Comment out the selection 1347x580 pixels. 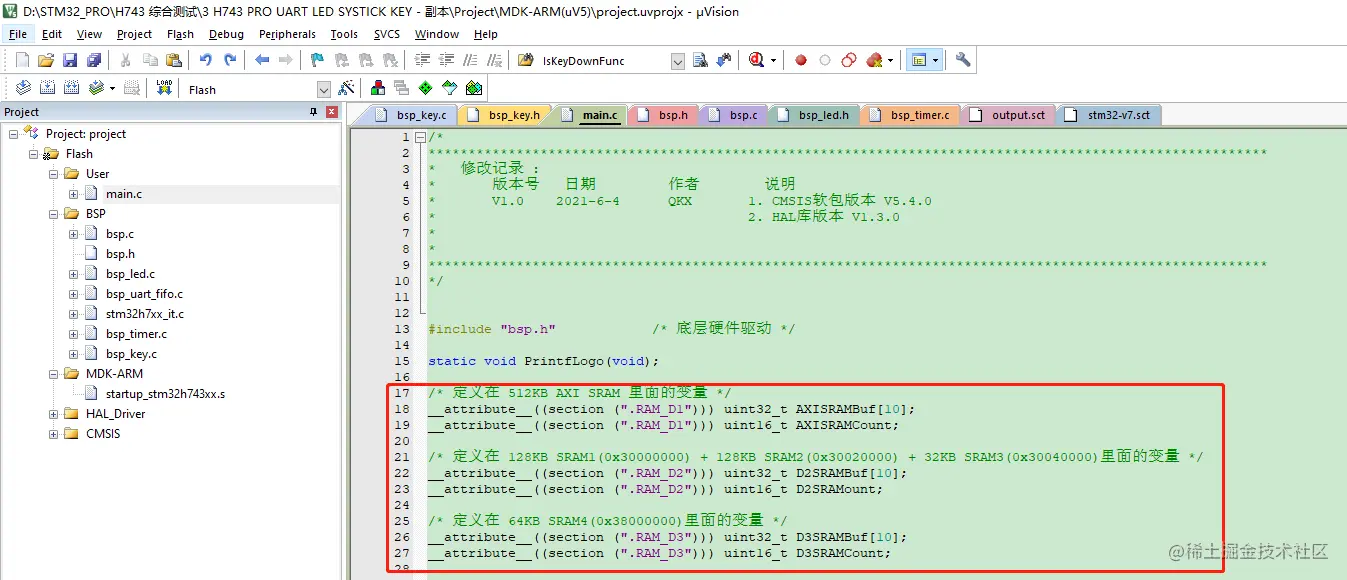470,60
